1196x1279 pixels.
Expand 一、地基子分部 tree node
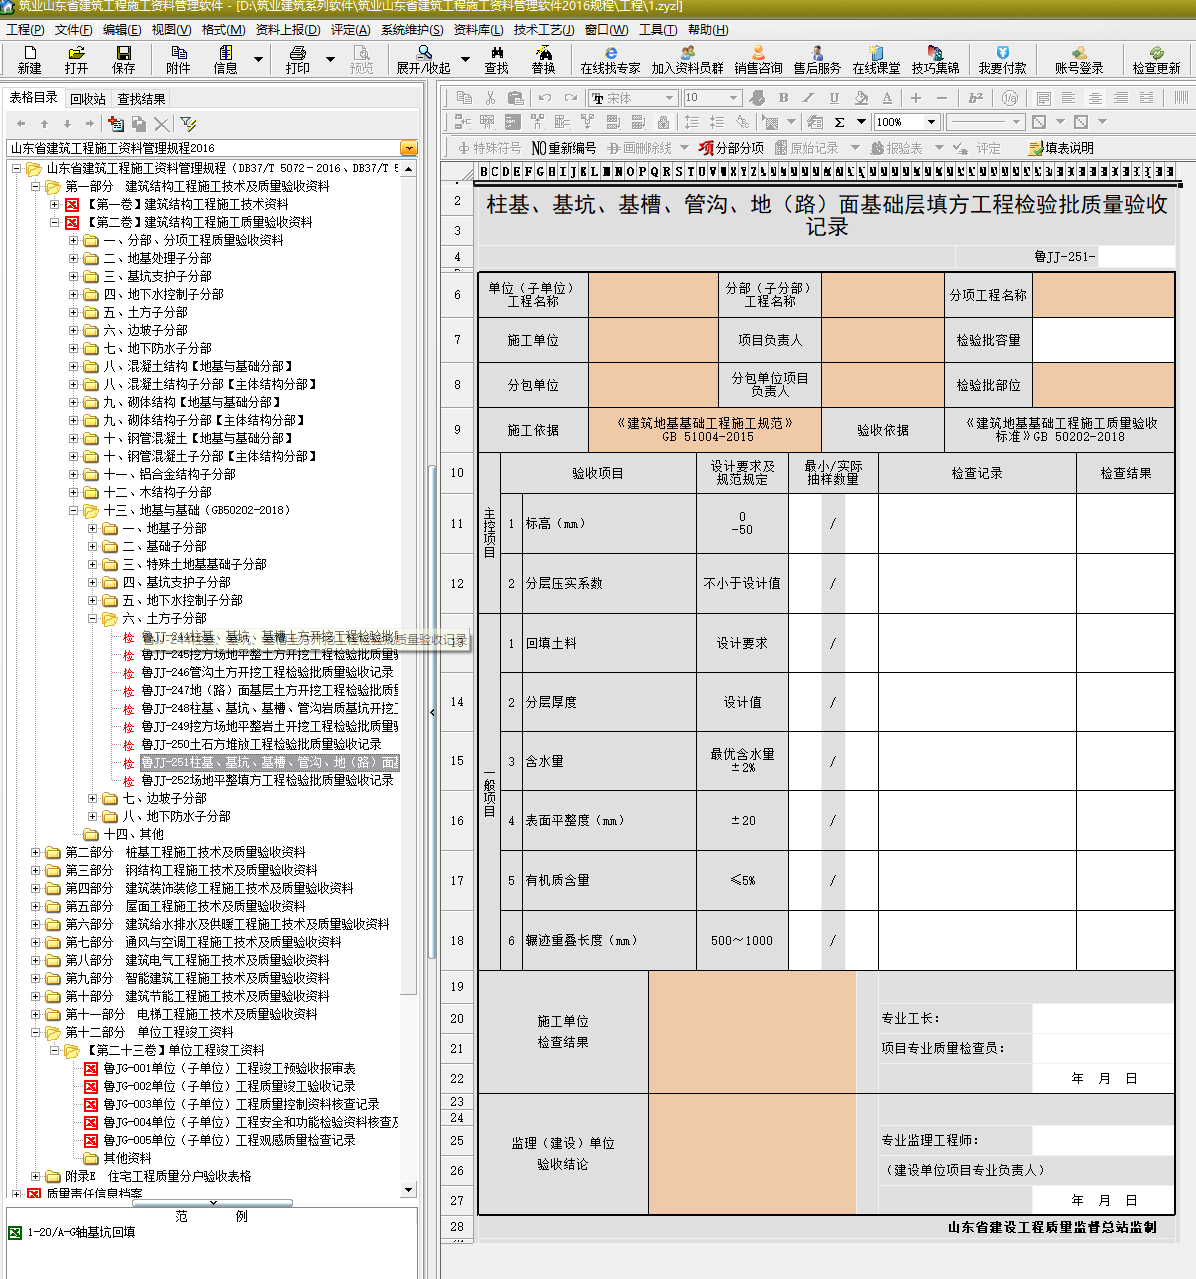point(92,528)
